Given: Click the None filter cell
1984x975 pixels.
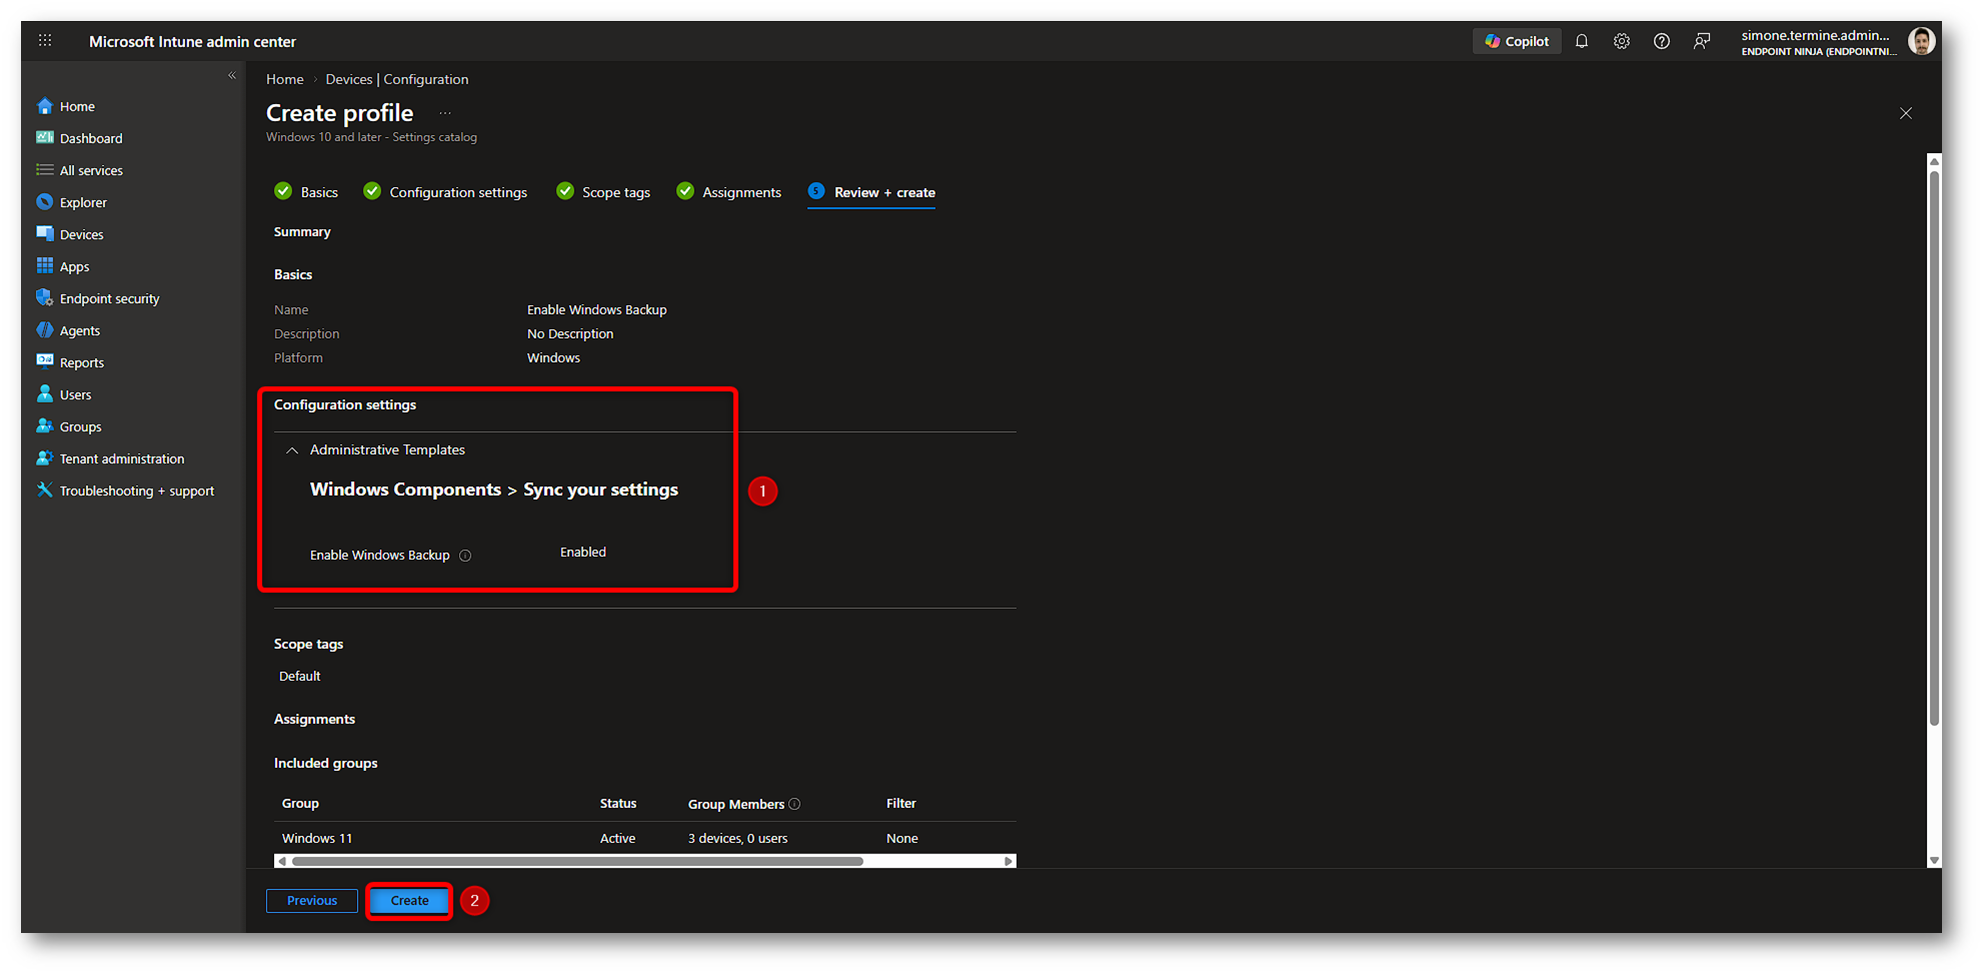Looking at the screenshot, I should [x=902, y=838].
